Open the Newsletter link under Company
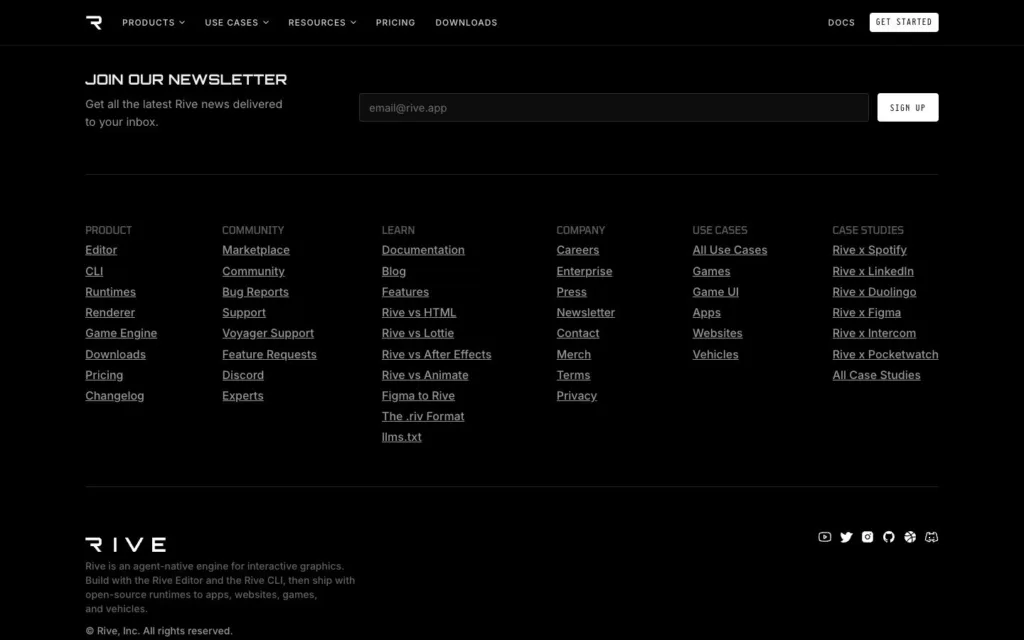Image resolution: width=1024 pixels, height=640 pixels. pyautogui.click(x=586, y=313)
